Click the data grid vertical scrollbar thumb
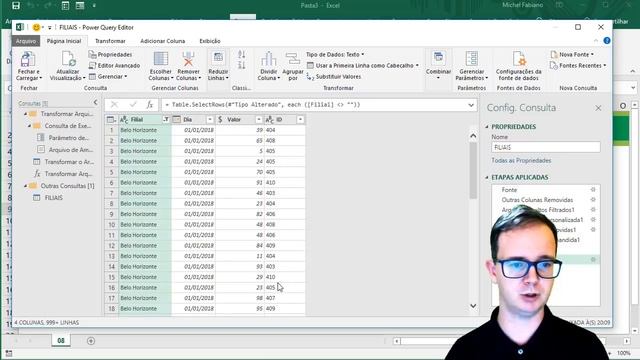The width and height of the screenshot is (640, 360). (x=473, y=171)
